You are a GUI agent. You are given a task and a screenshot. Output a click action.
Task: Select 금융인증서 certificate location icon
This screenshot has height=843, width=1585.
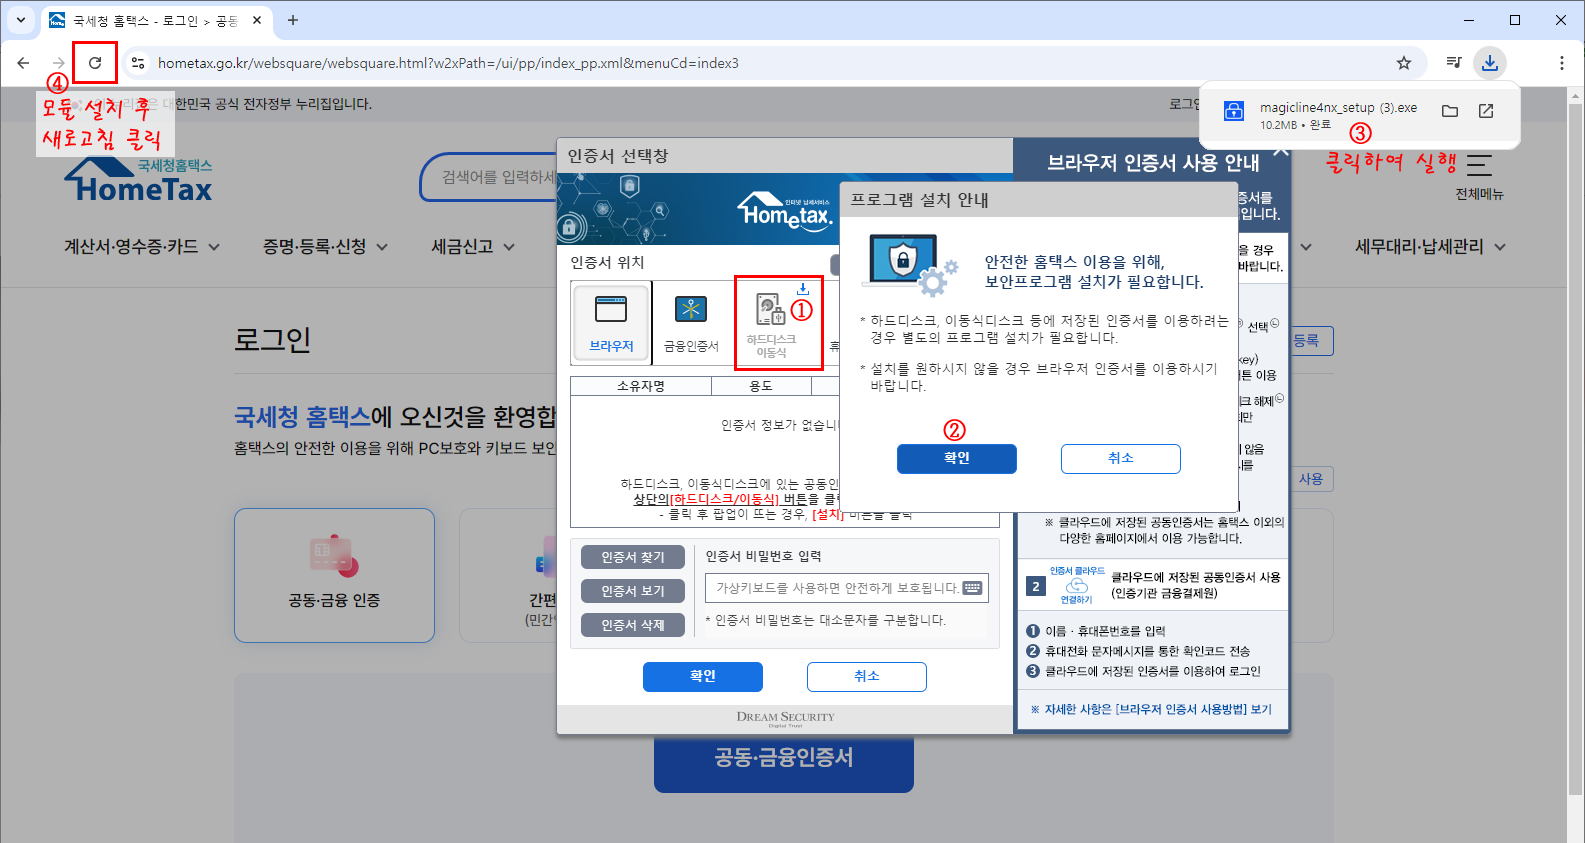click(x=691, y=322)
